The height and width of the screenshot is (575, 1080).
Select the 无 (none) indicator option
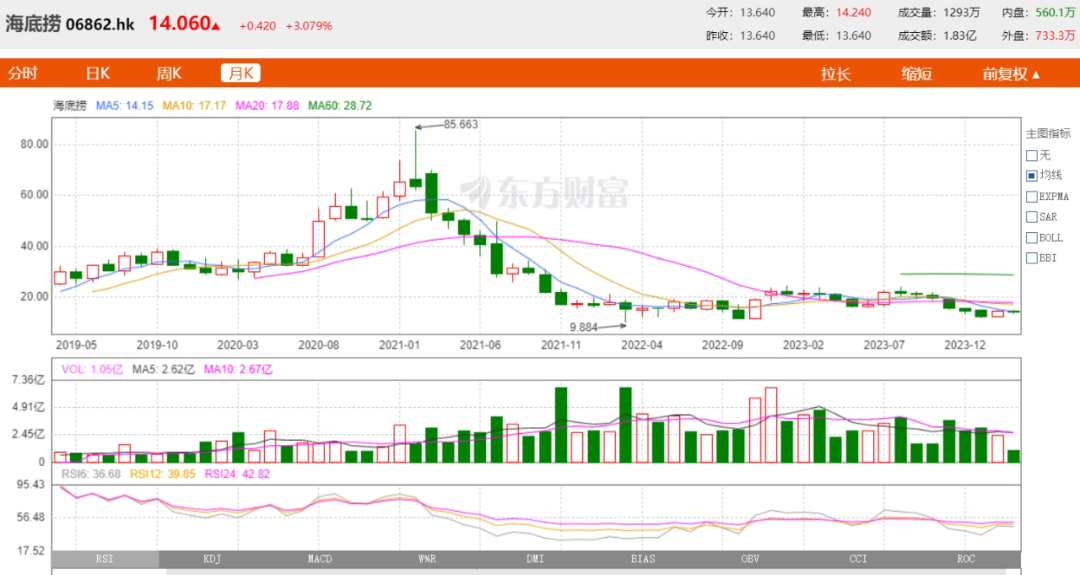[x=1031, y=156]
